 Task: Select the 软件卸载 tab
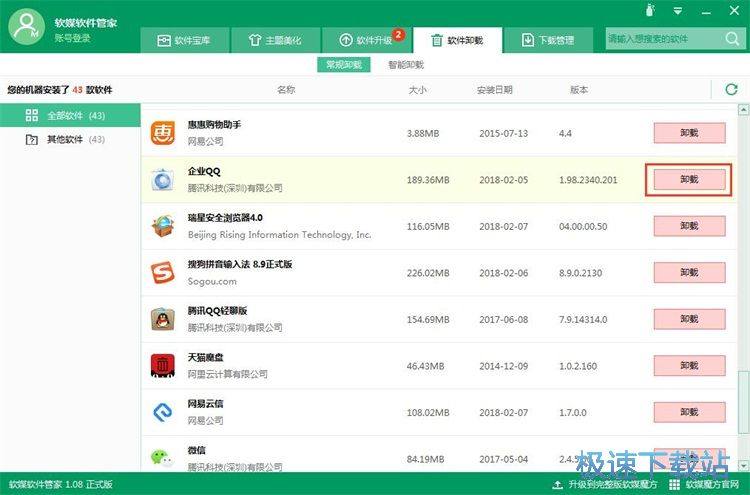point(457,40)
